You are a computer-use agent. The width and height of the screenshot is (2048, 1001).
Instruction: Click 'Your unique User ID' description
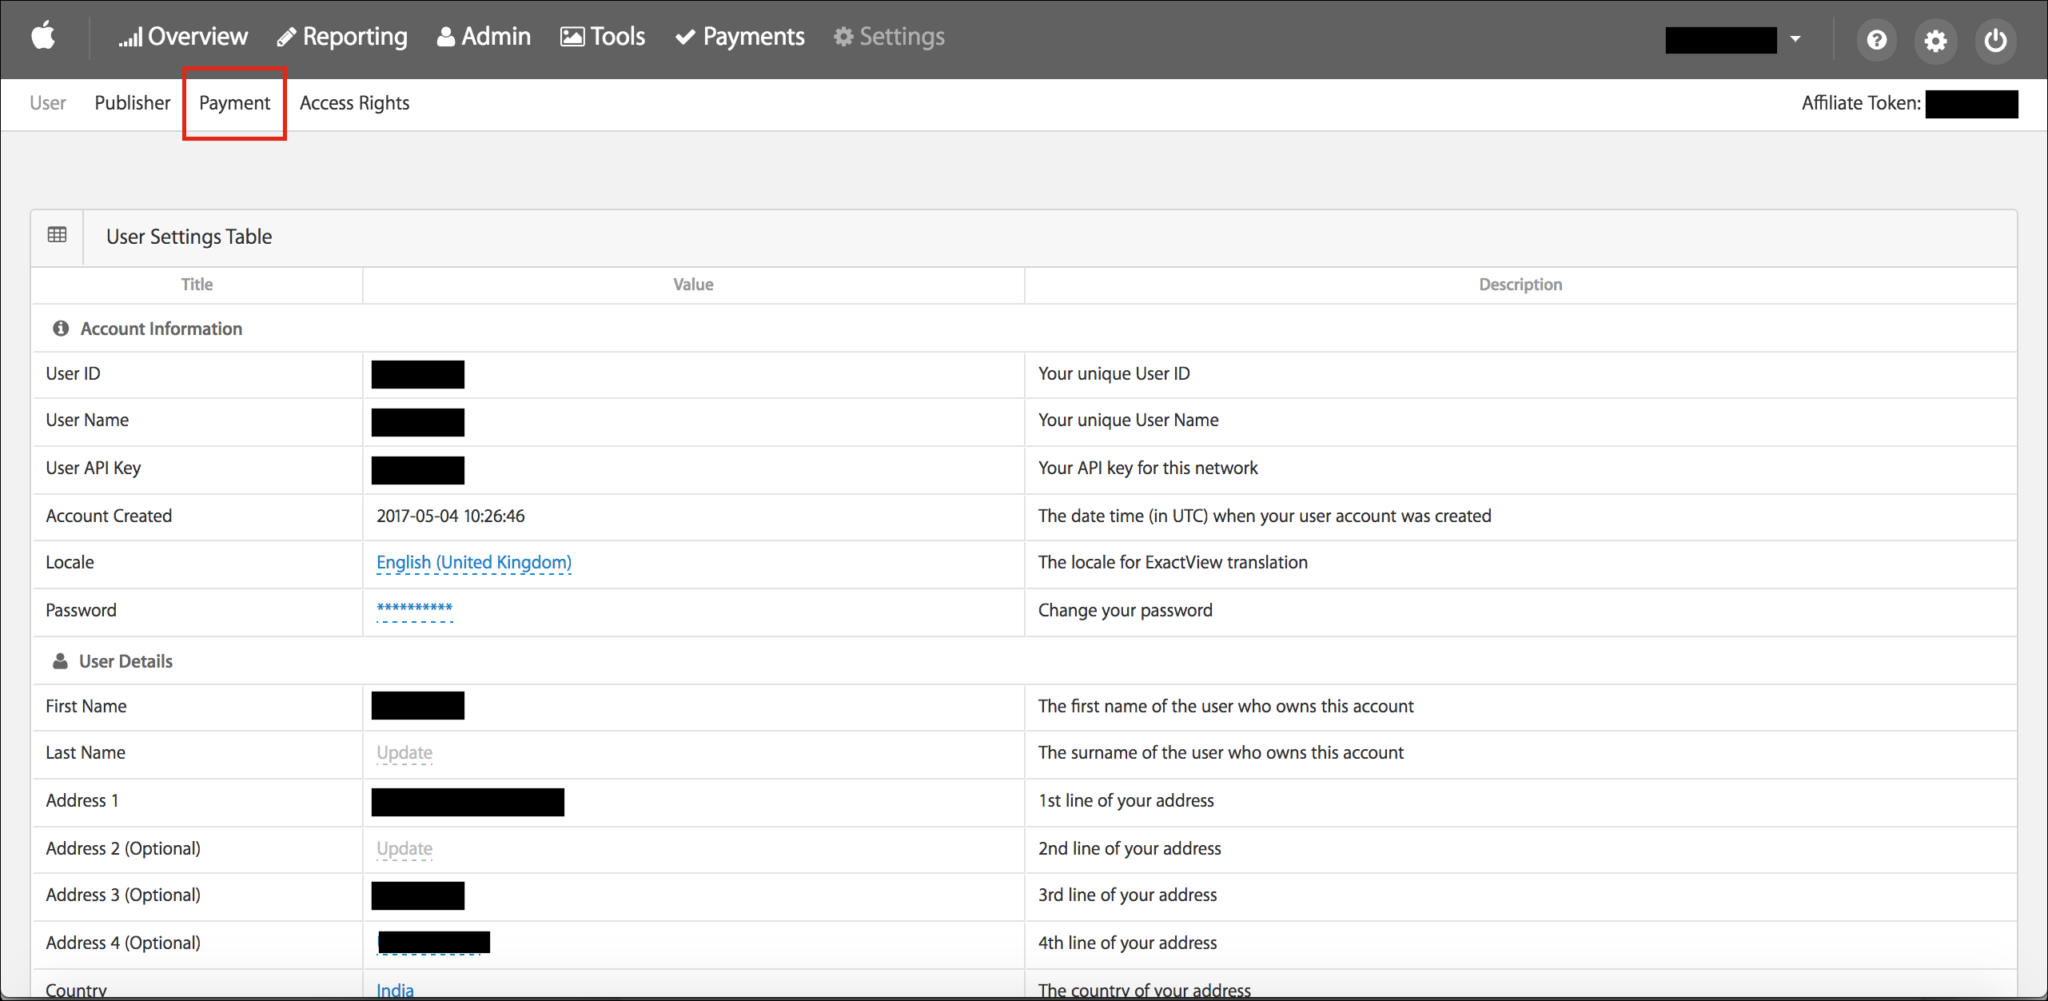[x=1114, y=373]
